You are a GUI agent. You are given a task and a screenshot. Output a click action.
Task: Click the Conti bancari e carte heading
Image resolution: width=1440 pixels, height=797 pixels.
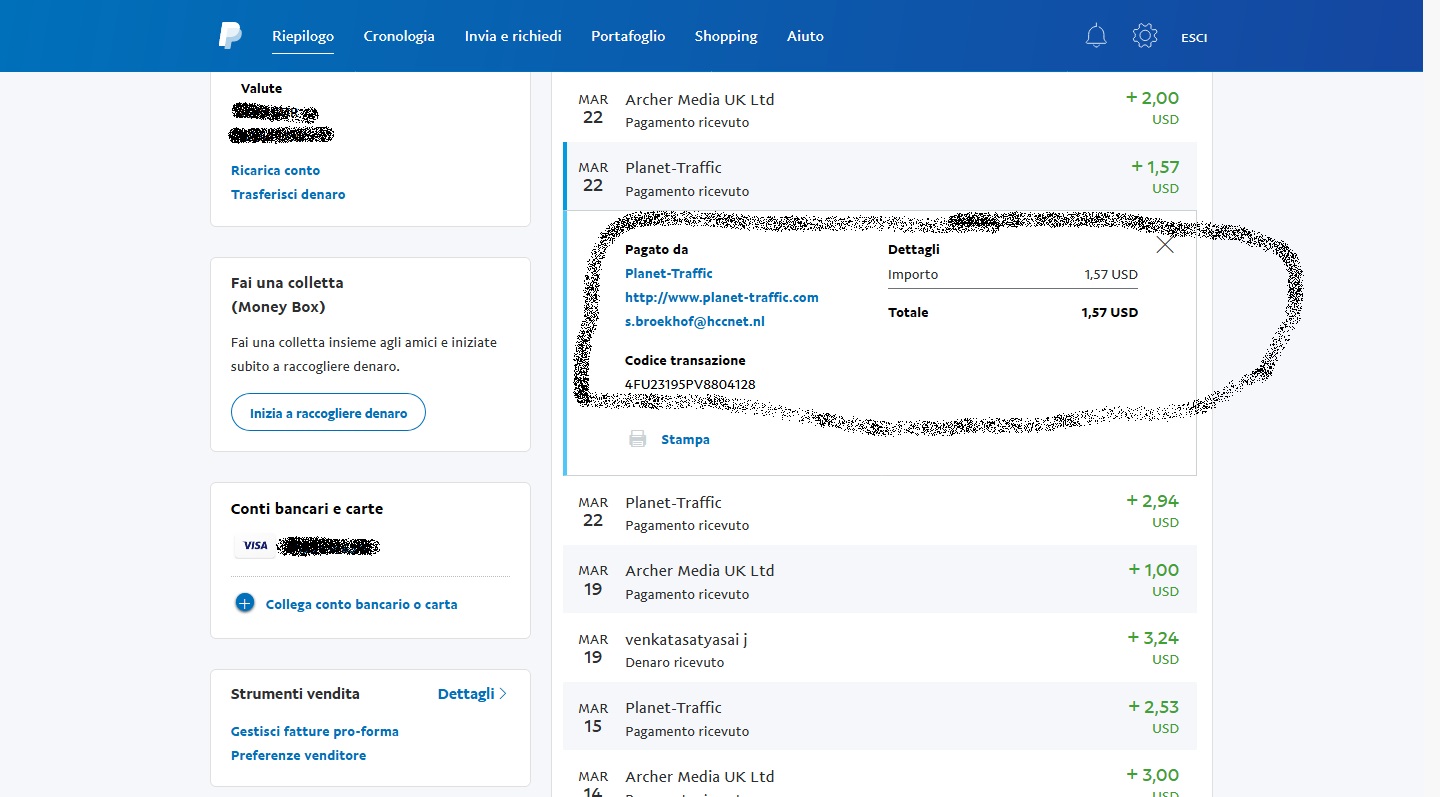307,509
